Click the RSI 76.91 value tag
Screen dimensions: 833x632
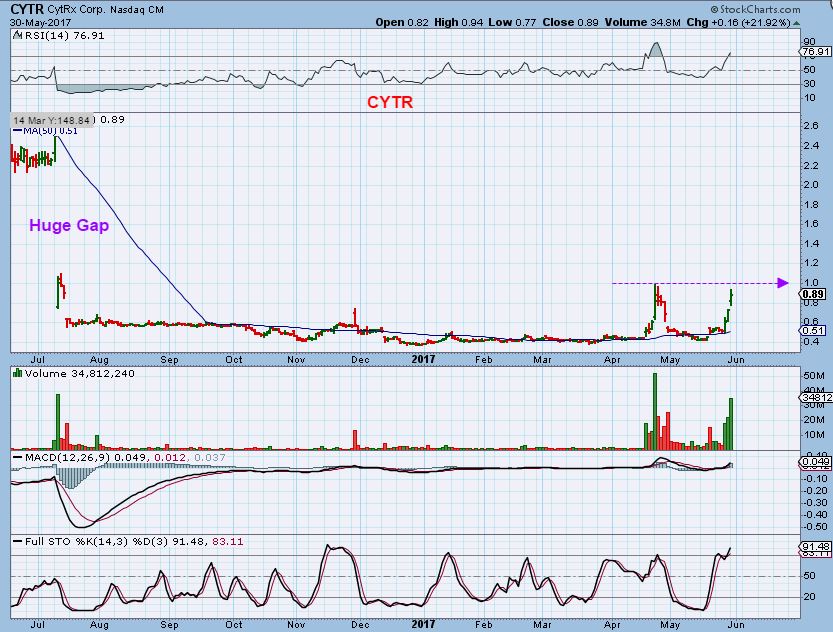tap(816, 50)
